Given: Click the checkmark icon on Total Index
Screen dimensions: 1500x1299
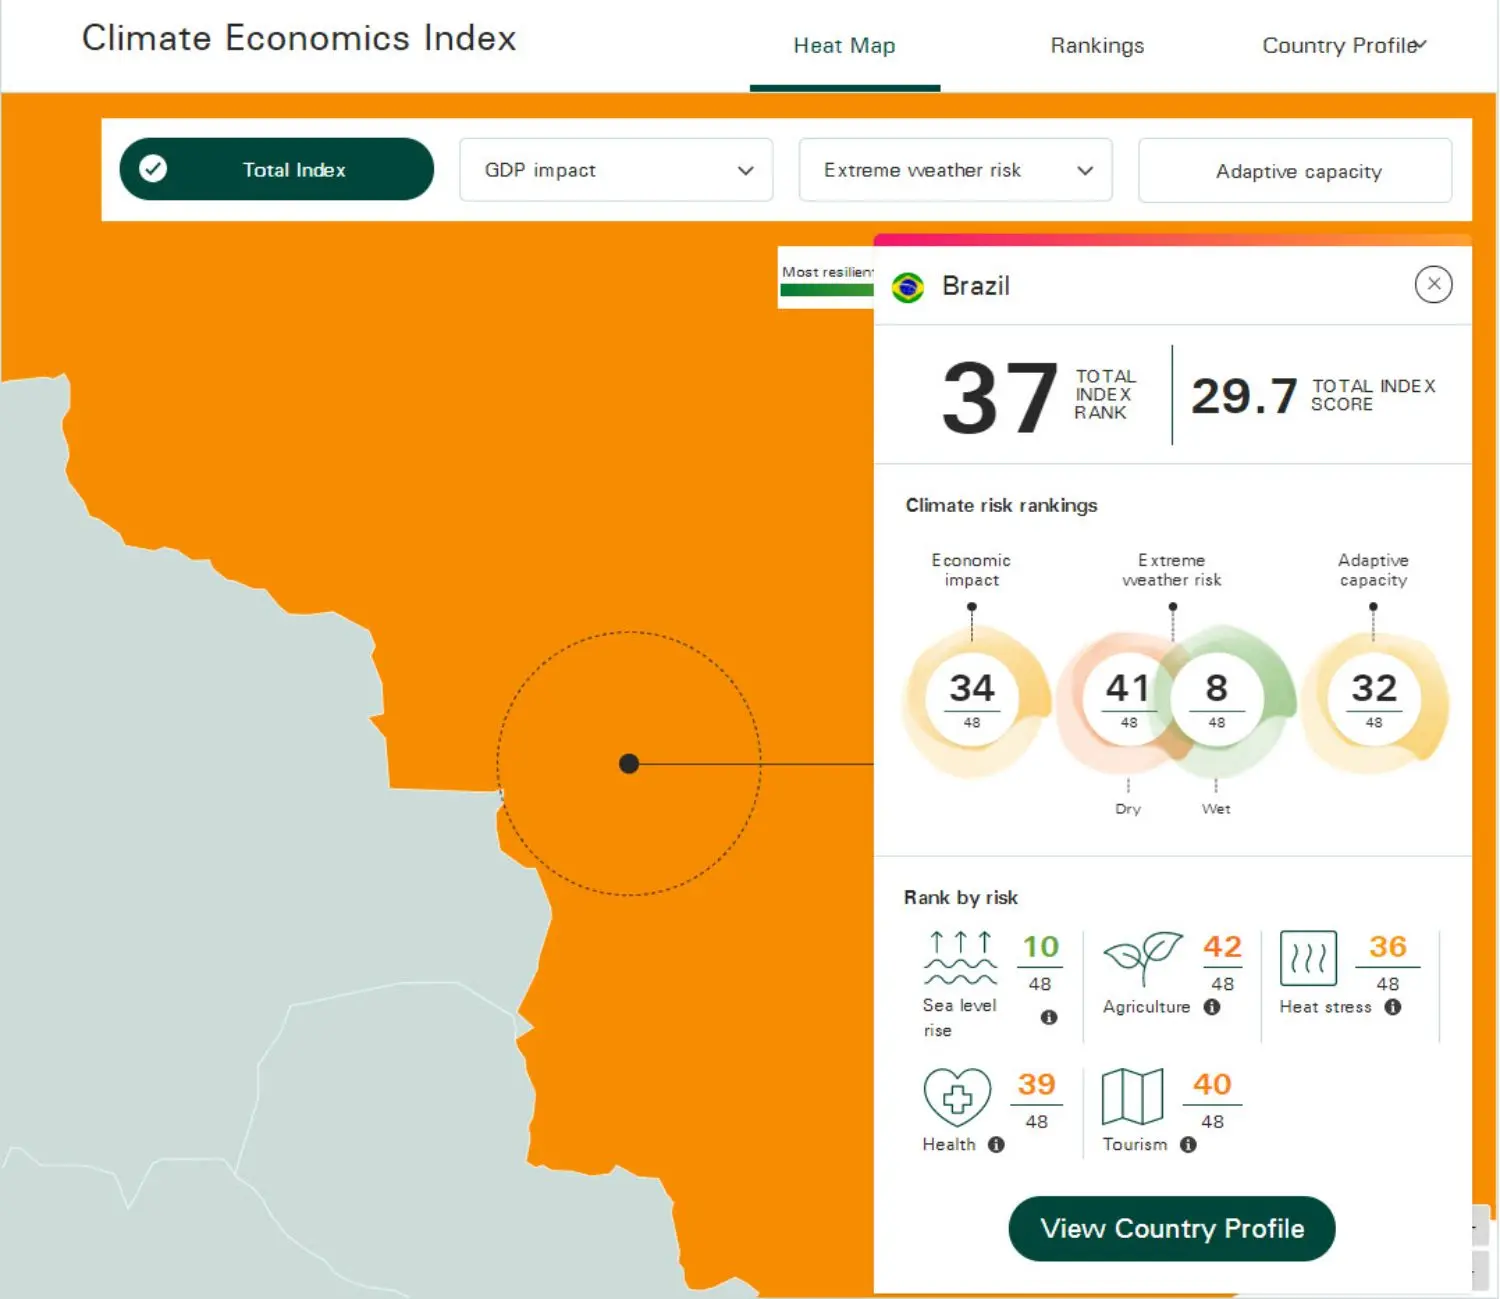Looking at the screenshot, I should click(x=153, y=169).
